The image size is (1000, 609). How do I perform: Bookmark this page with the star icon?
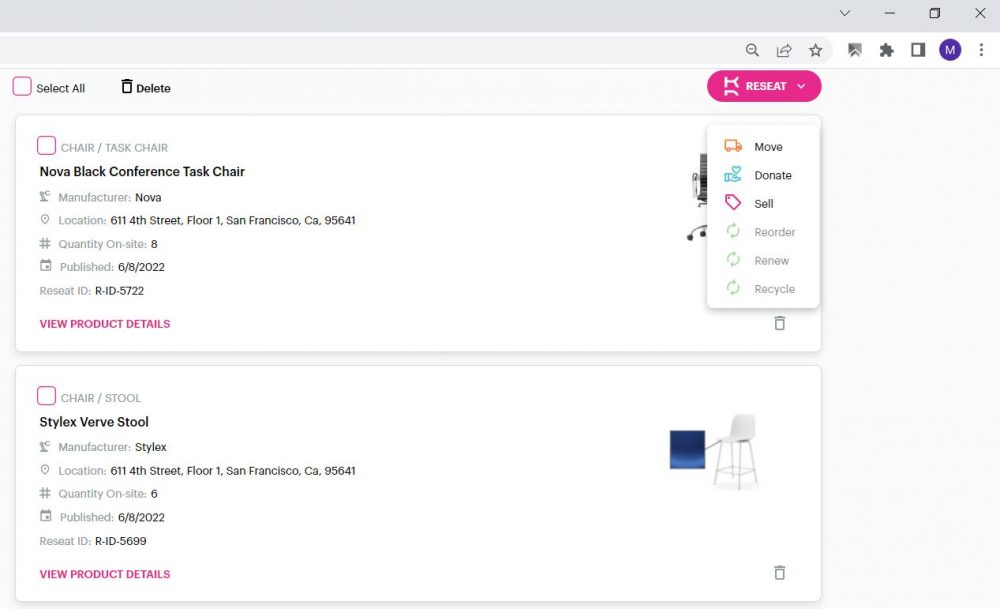[x=815, y=50]
